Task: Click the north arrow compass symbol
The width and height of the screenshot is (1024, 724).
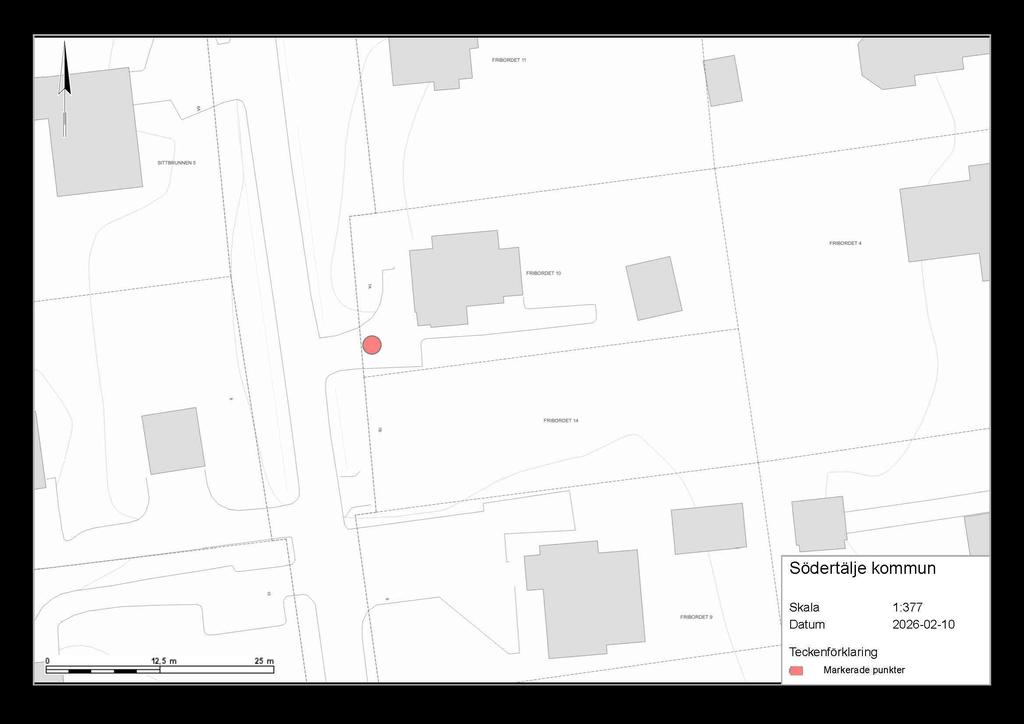Action: pos(65,88)
